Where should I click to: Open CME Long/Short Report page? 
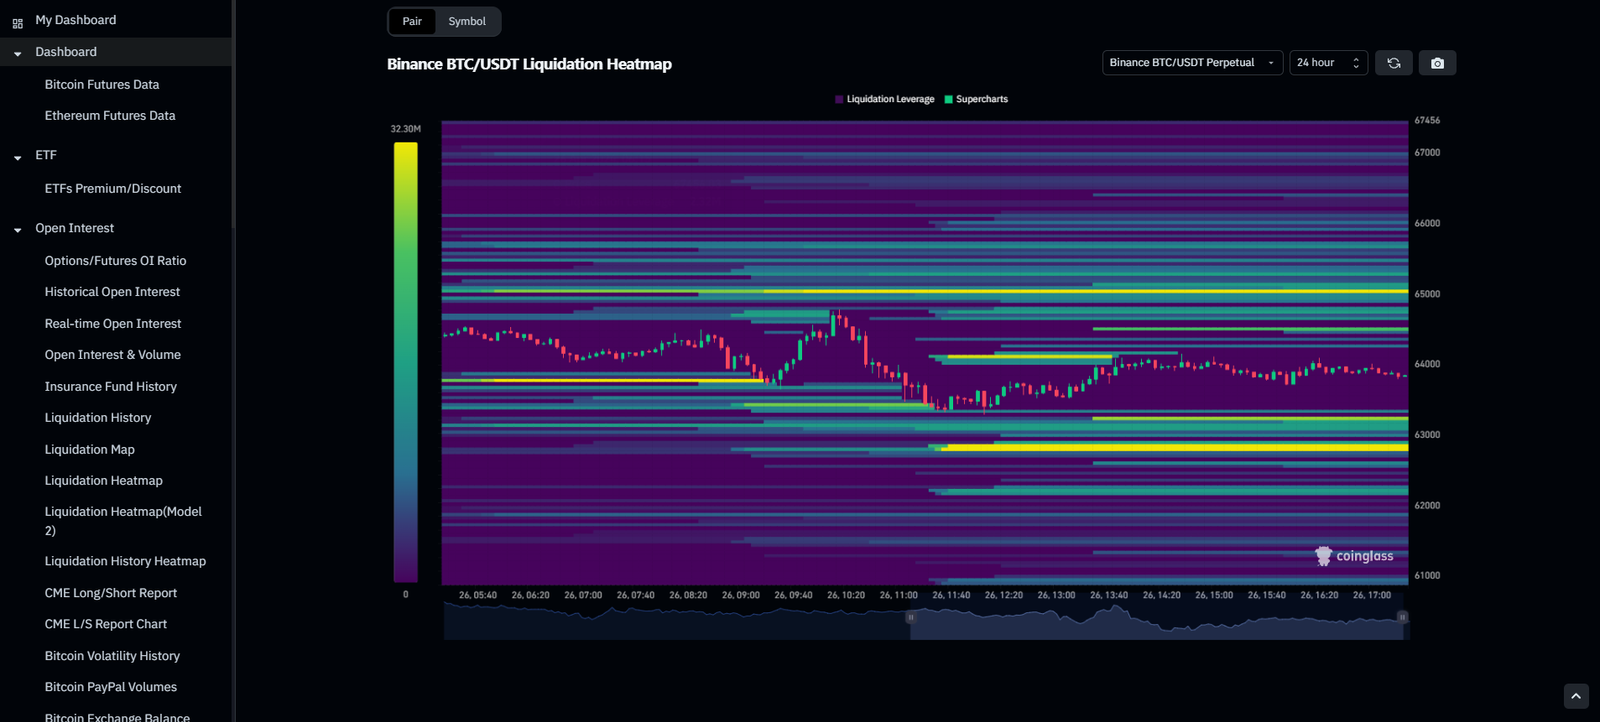(x=110, y=593)
